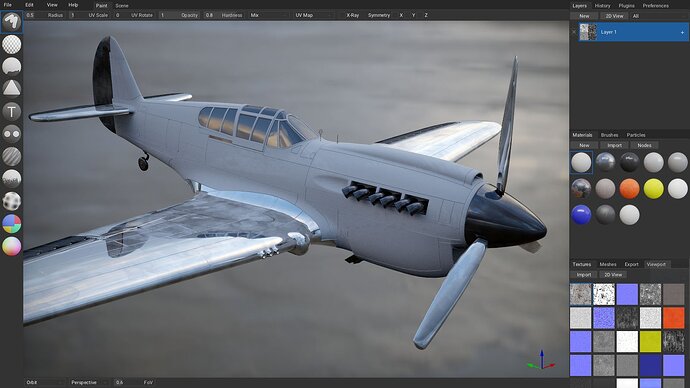
Task: Select the orange texture thumbnail
Action: point(674,318)
